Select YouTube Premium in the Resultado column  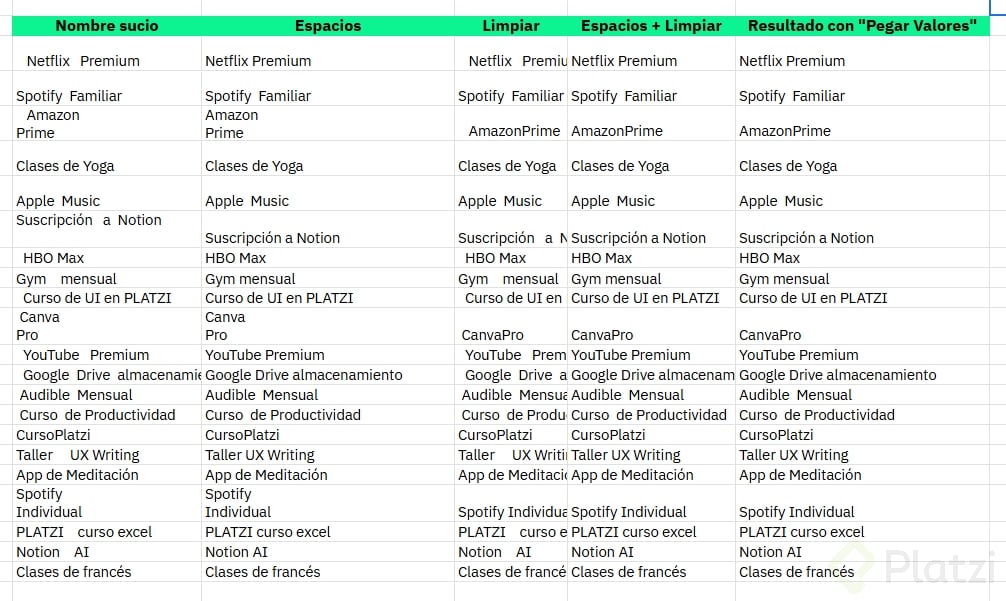tap(800, 355)
